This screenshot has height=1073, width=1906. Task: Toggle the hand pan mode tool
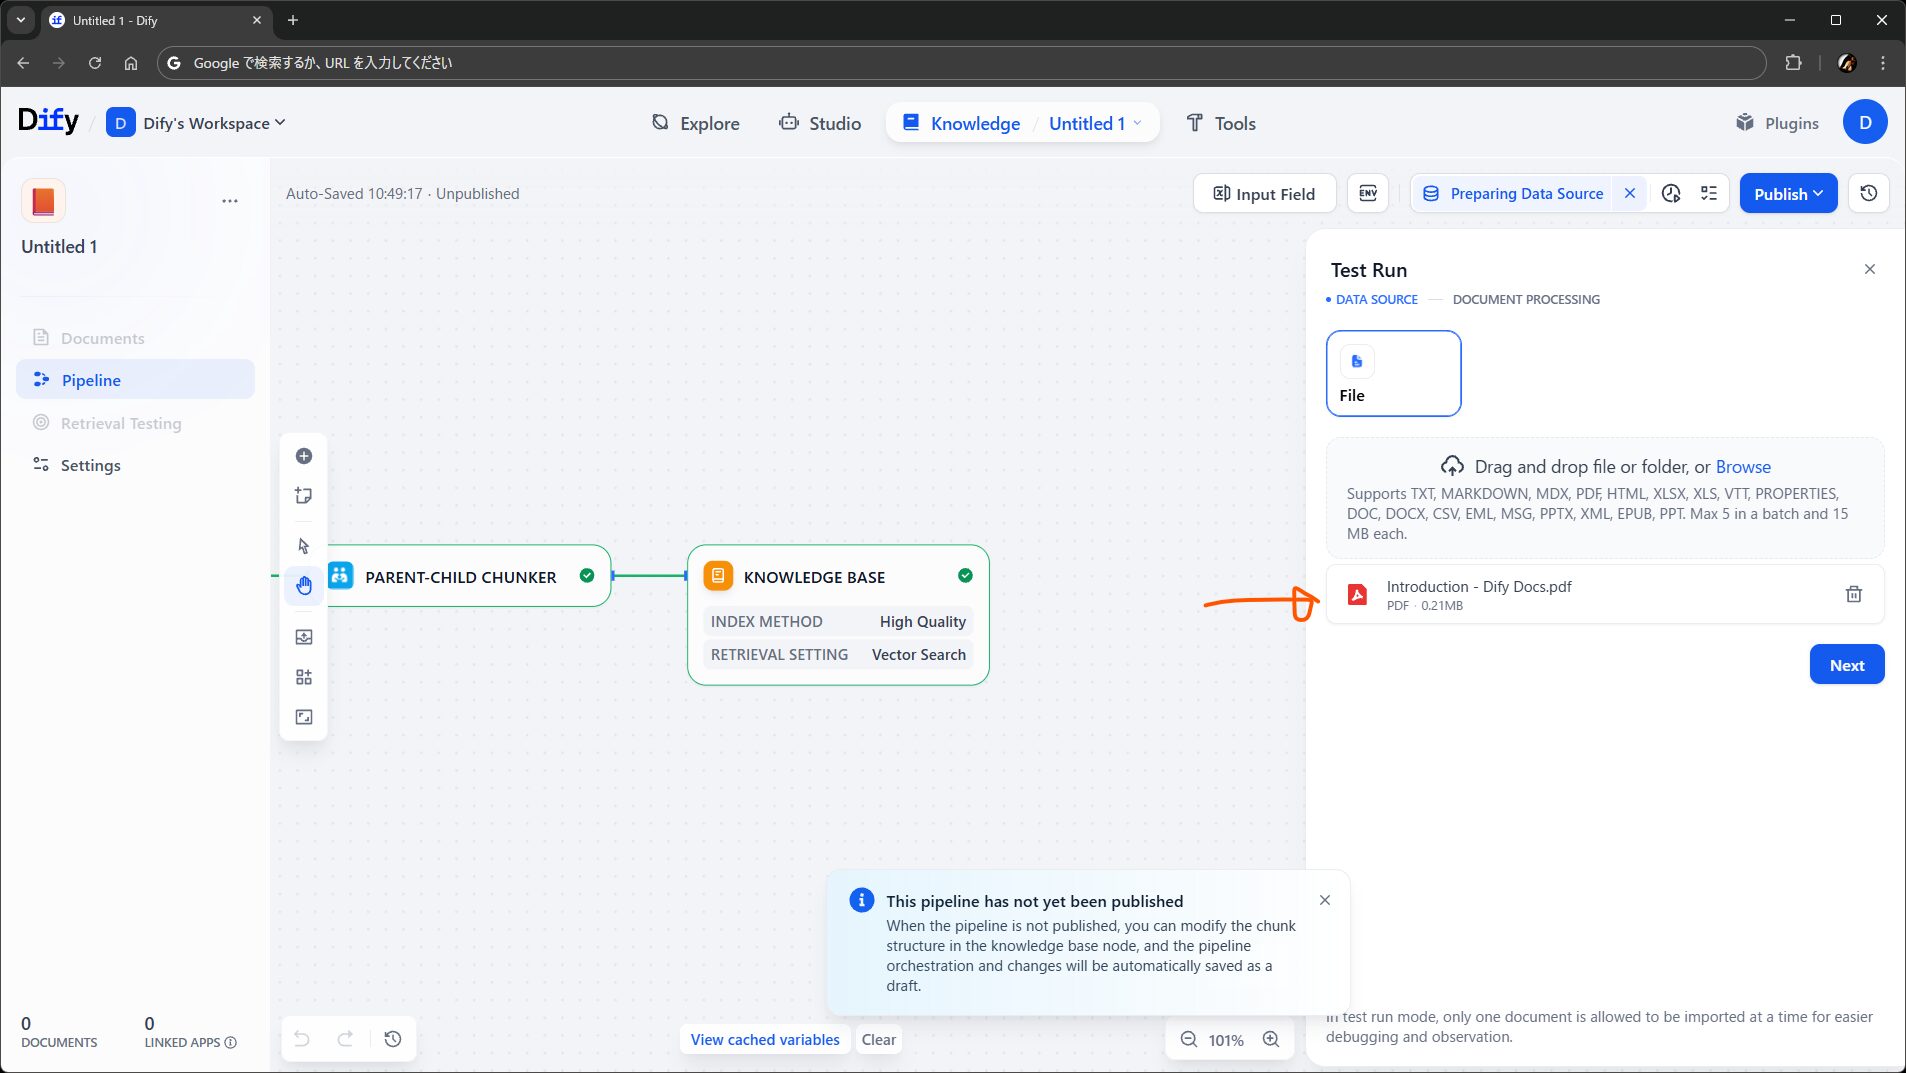(x=304, y=586)
